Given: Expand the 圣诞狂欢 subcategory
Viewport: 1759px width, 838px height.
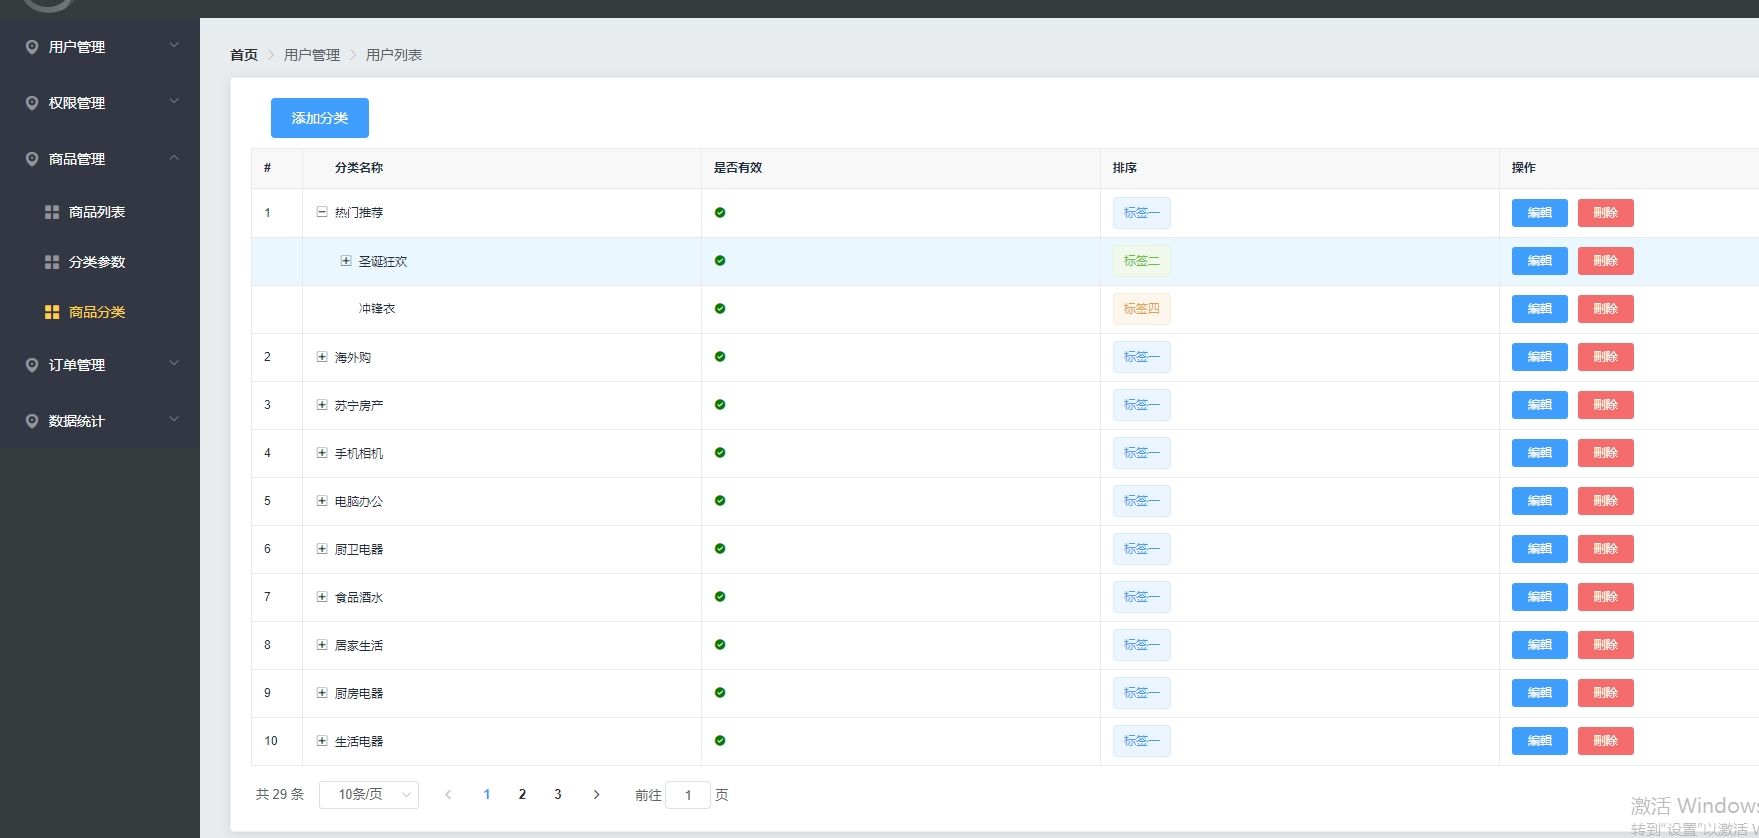Looking at the screenshot, I should [346, 261].
